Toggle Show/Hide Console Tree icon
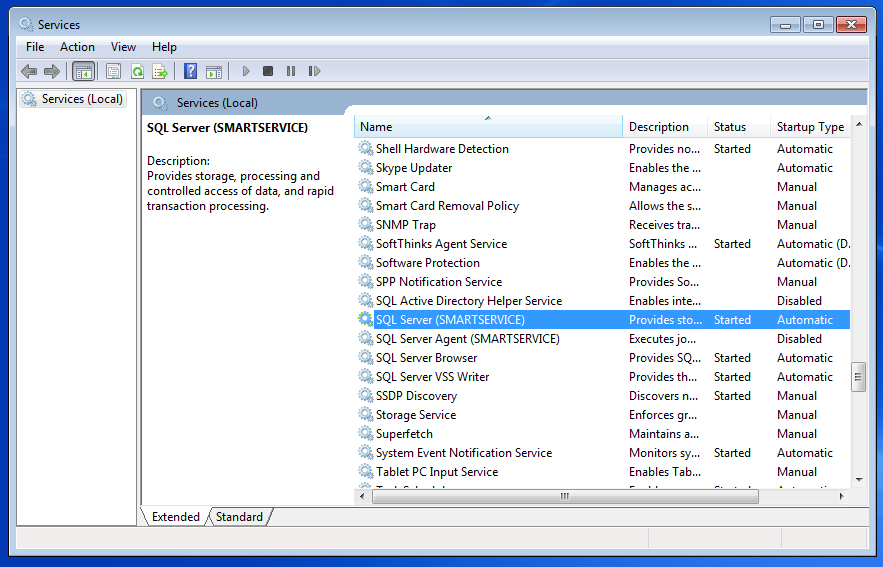 click(83, 72)
